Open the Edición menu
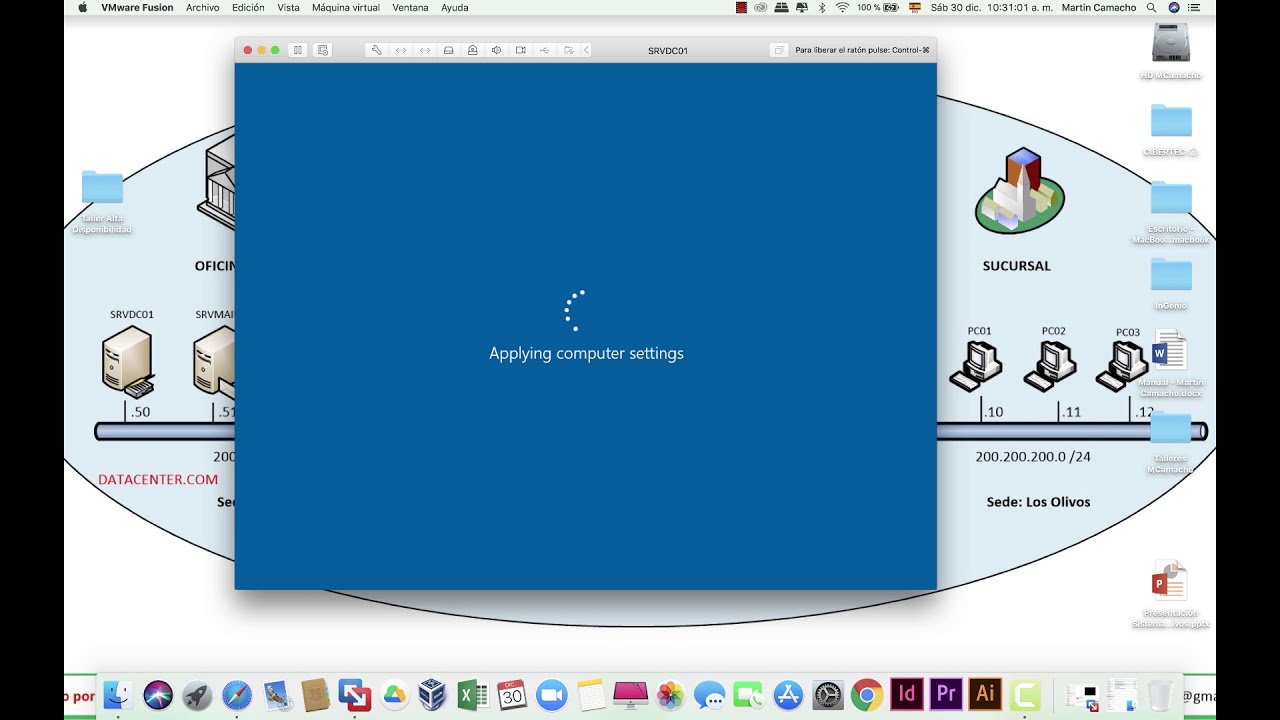 point(248,7)
